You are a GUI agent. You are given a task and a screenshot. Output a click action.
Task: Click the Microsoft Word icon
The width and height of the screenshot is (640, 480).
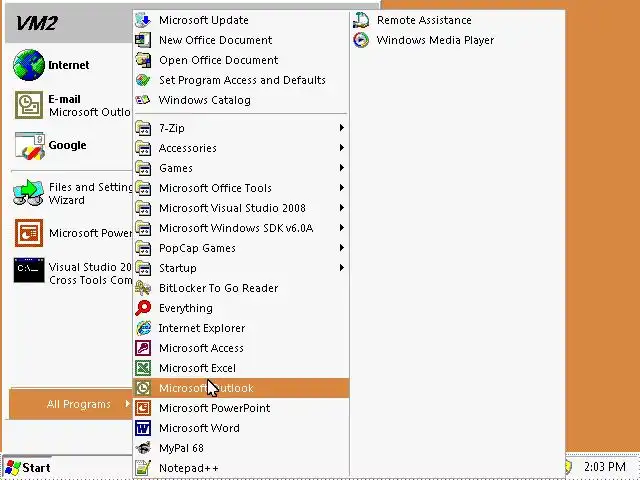pos(143,428)
